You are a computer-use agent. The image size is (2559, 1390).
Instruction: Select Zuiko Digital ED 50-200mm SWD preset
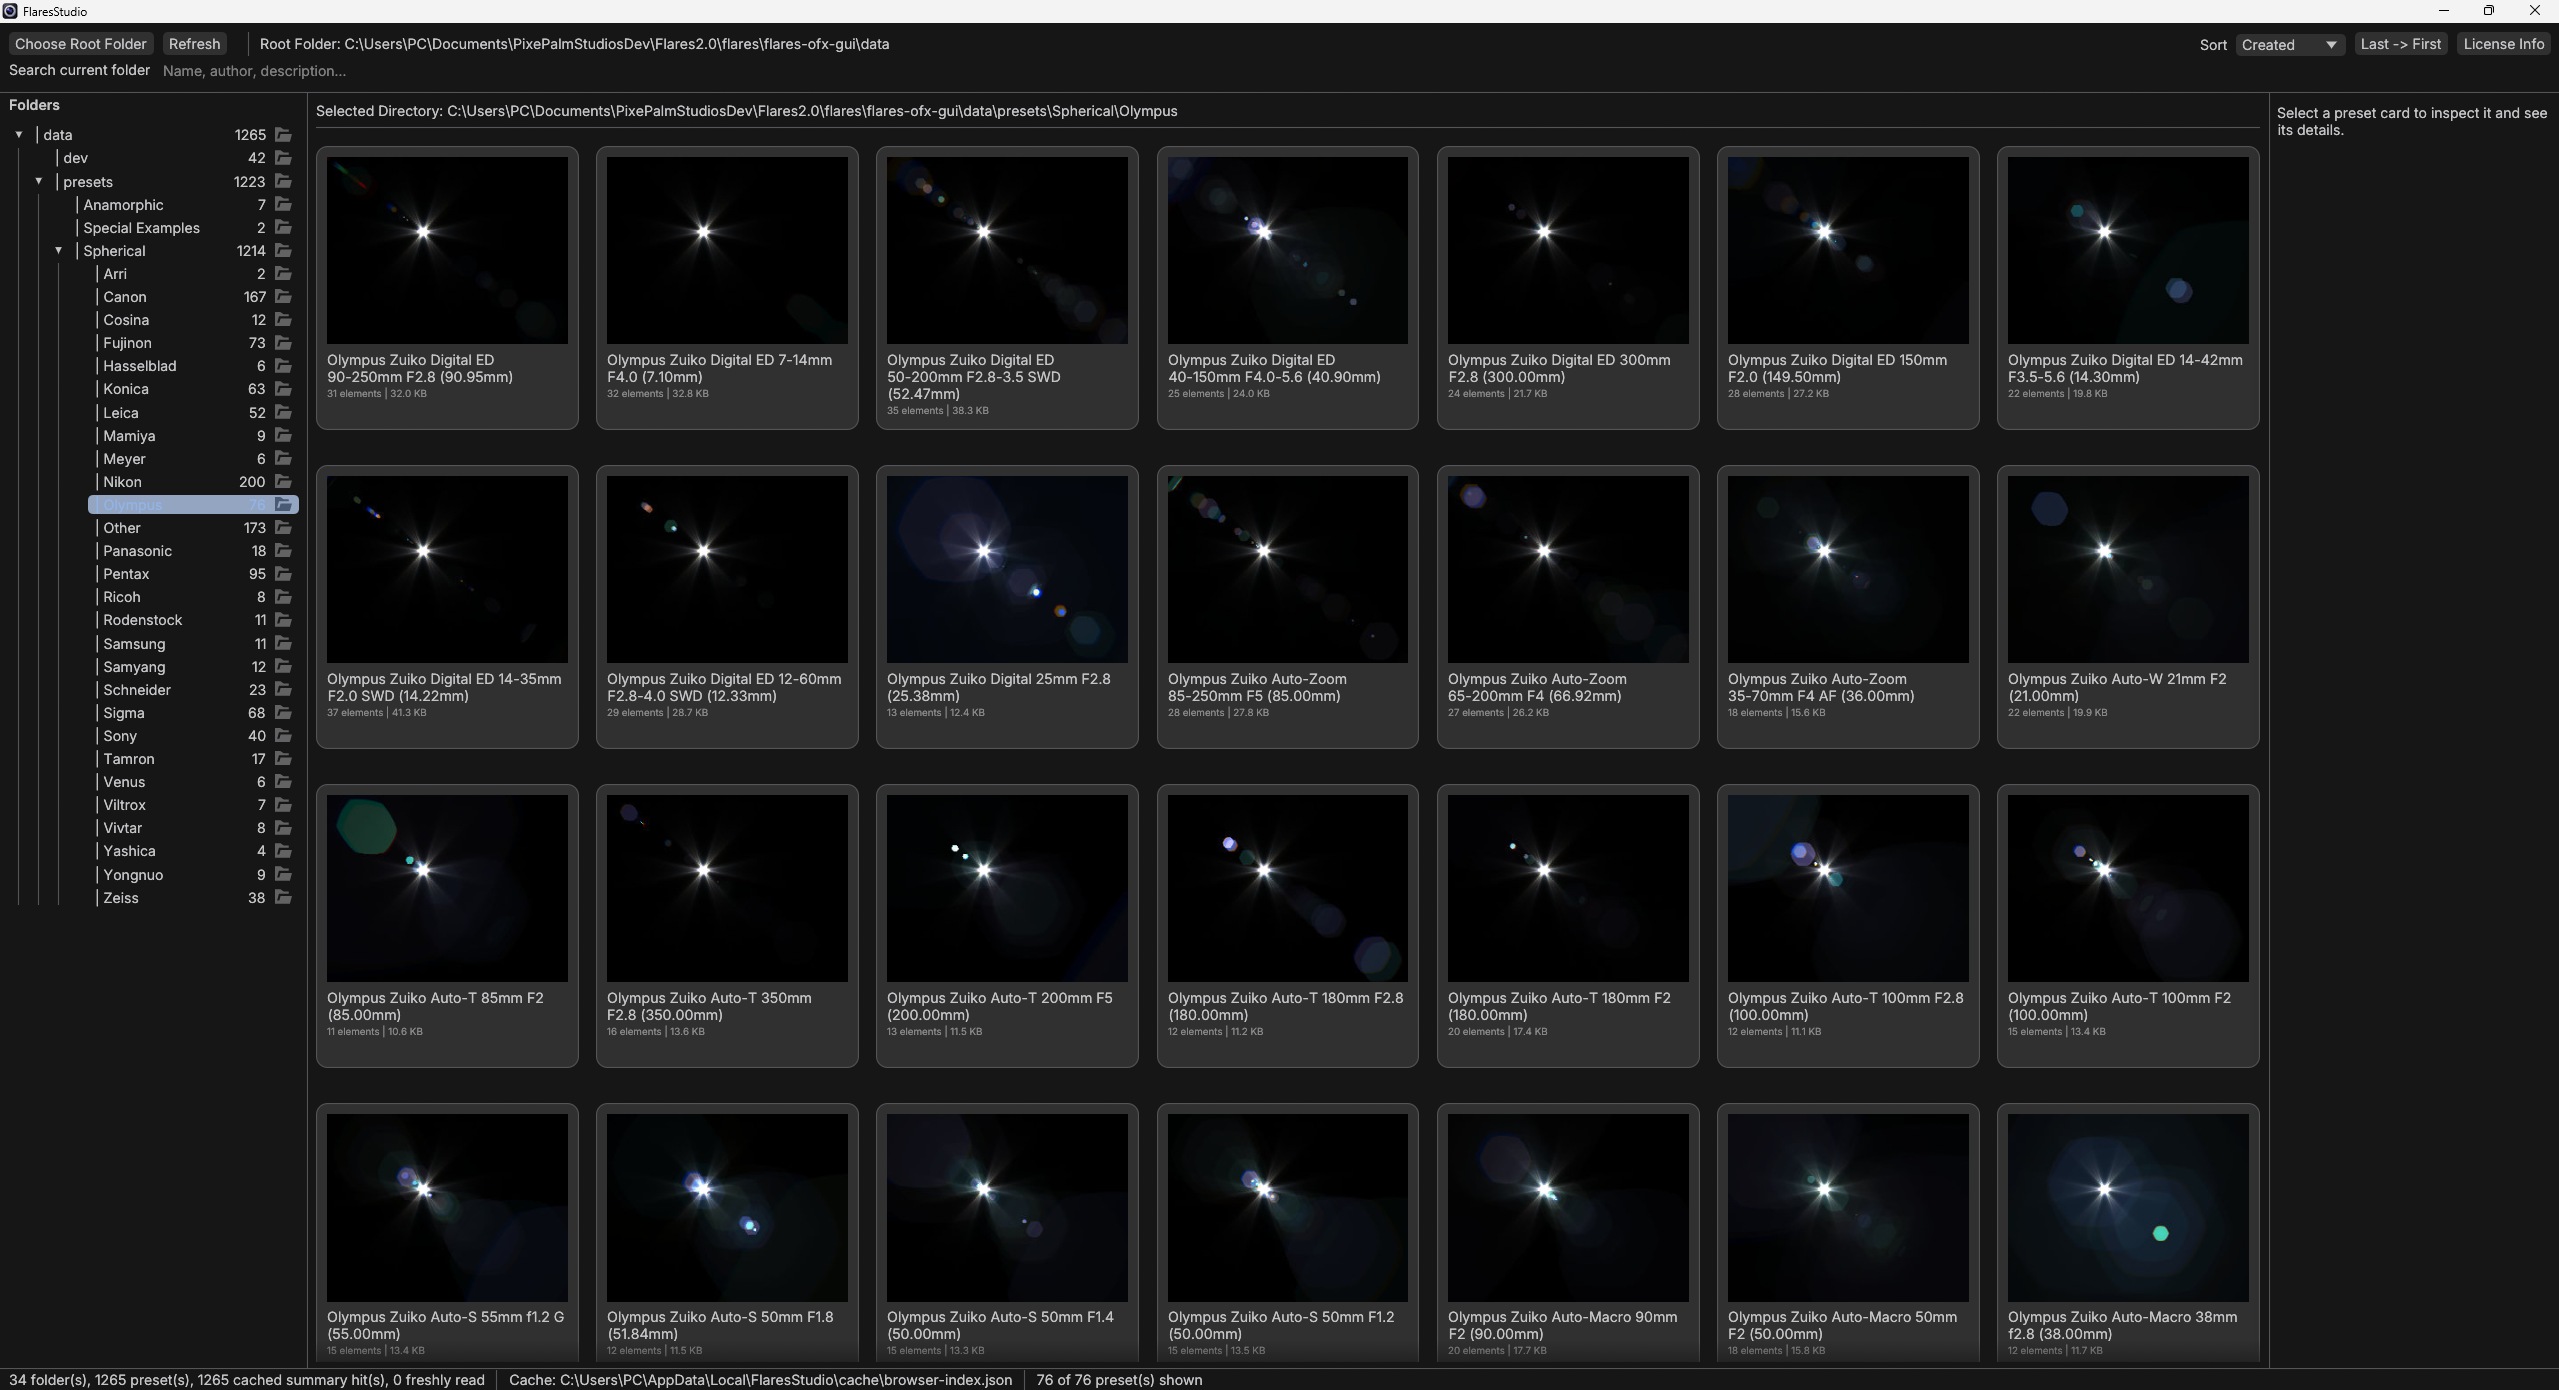pyautogui.click(x=1007, y=288)
